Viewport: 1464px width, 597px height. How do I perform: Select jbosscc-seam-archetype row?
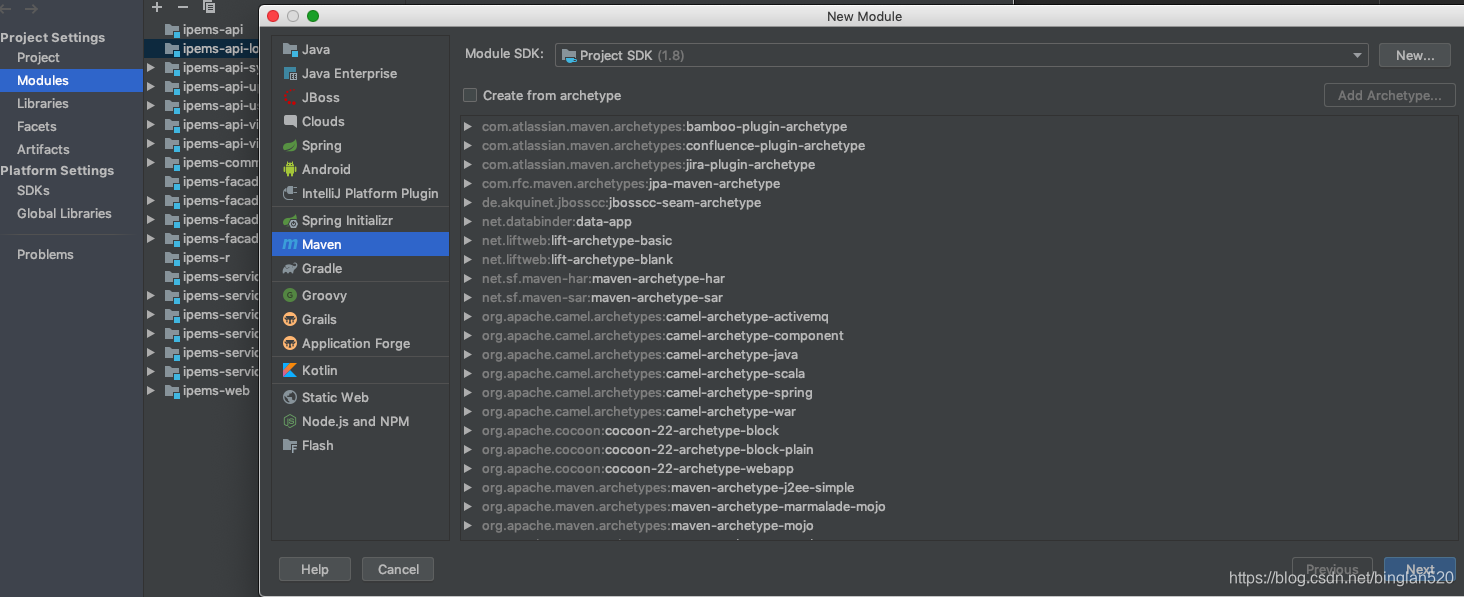coord(958,203)
